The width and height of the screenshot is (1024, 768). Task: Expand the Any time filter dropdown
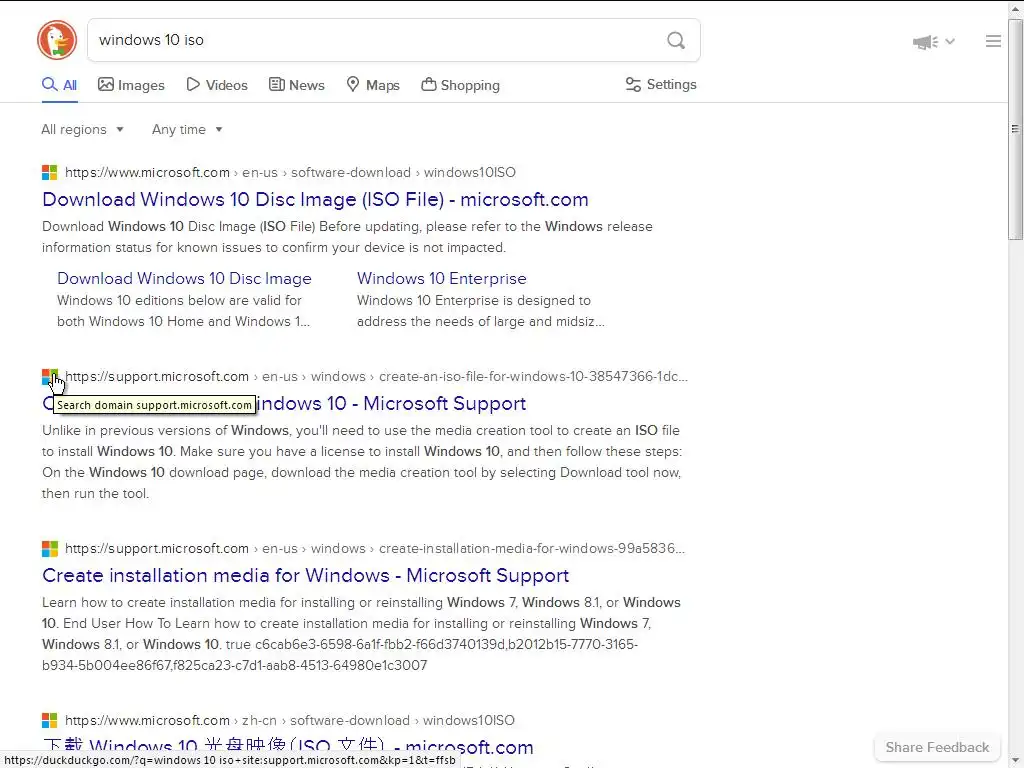coord(187,129)
